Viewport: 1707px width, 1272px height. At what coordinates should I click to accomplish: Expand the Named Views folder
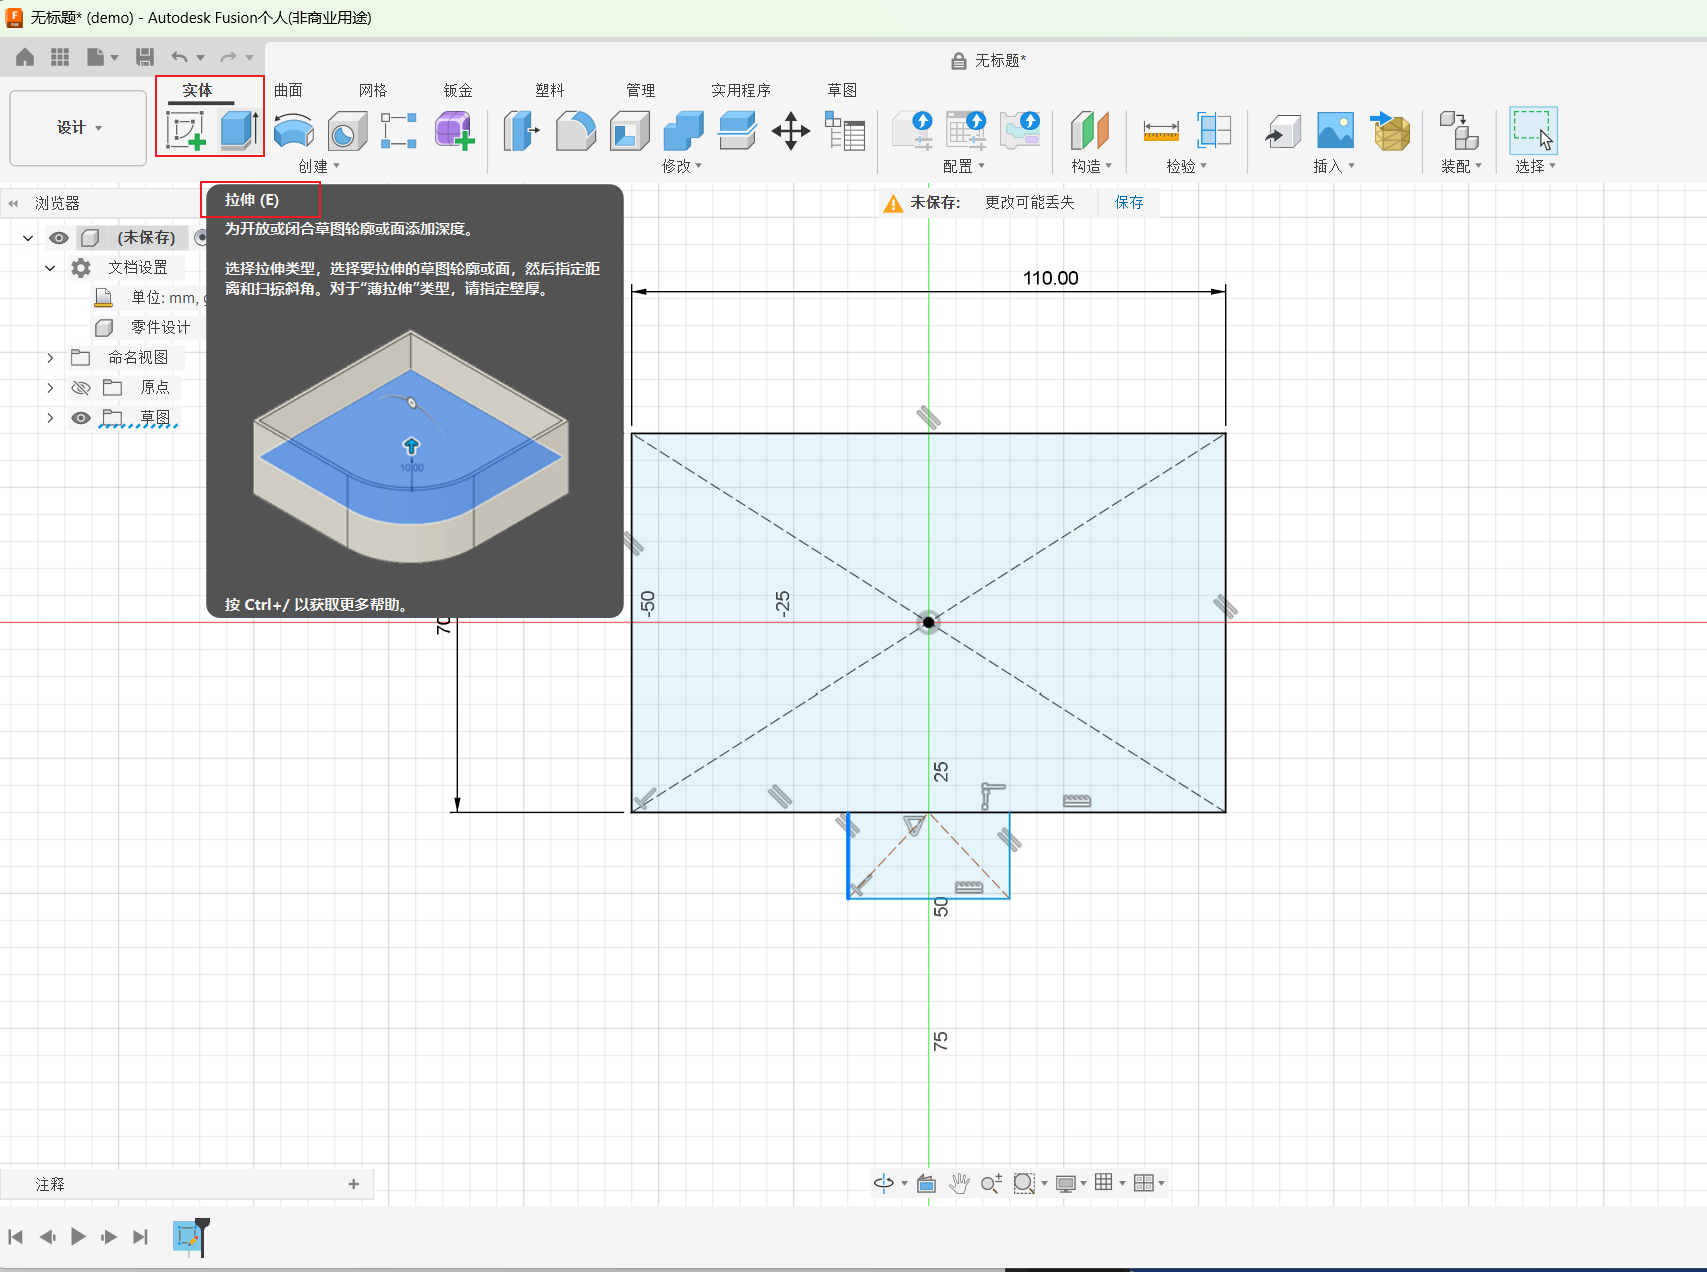pyautogui.click(x=50, y=358)
